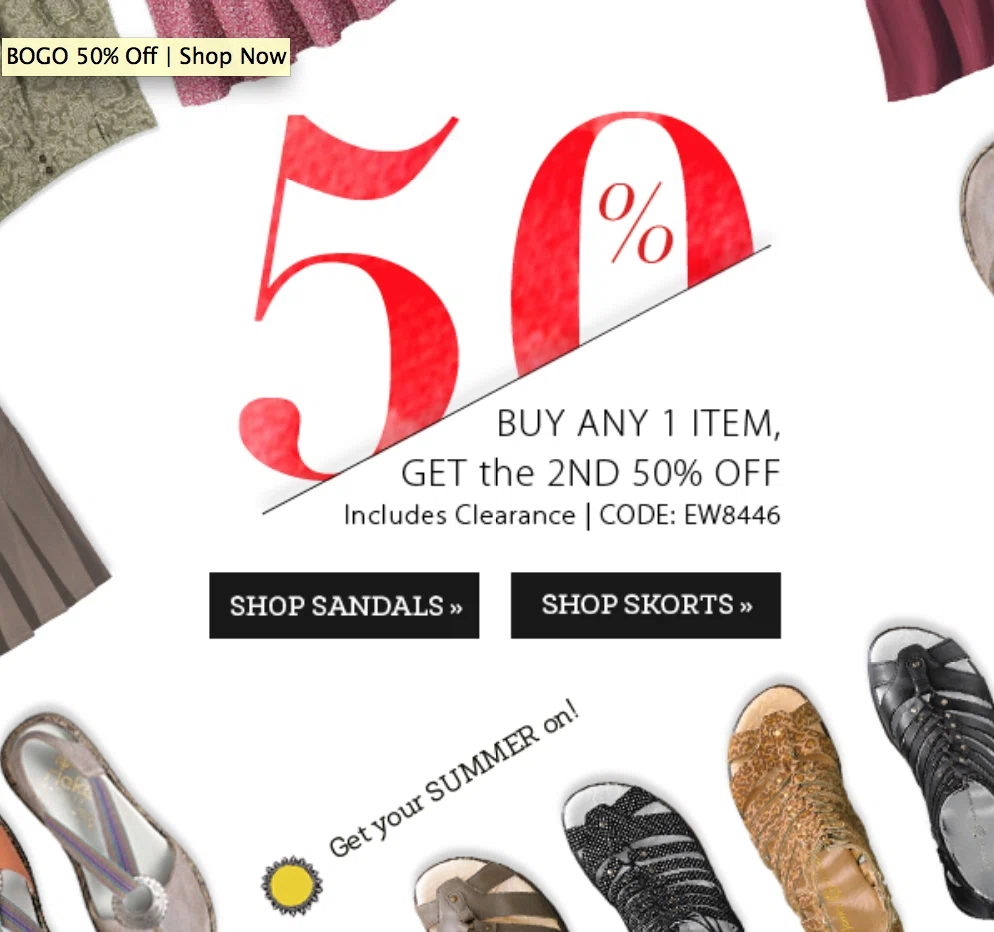Click the BUY ANY 1 ITEM headline

click(638, 424)
